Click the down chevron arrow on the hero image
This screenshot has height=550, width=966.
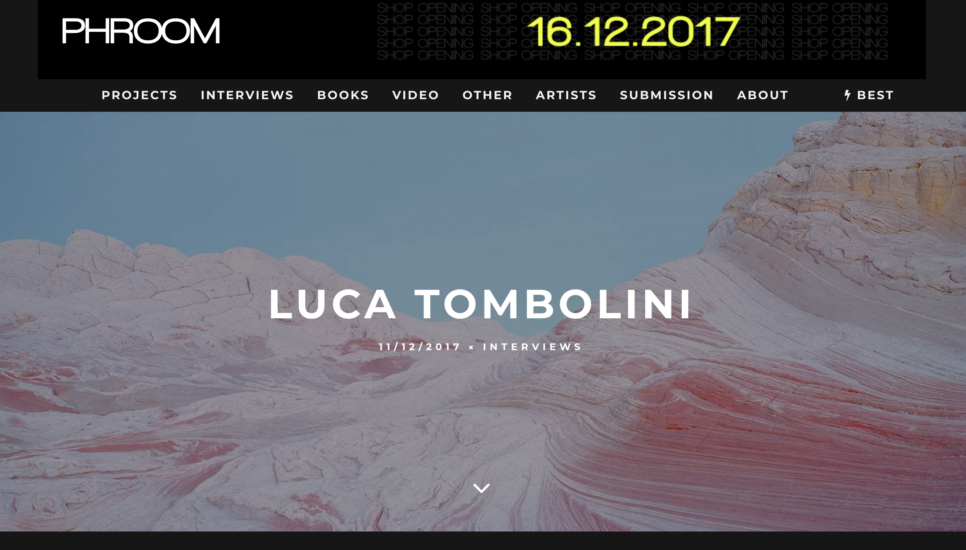tap(481, 488)
